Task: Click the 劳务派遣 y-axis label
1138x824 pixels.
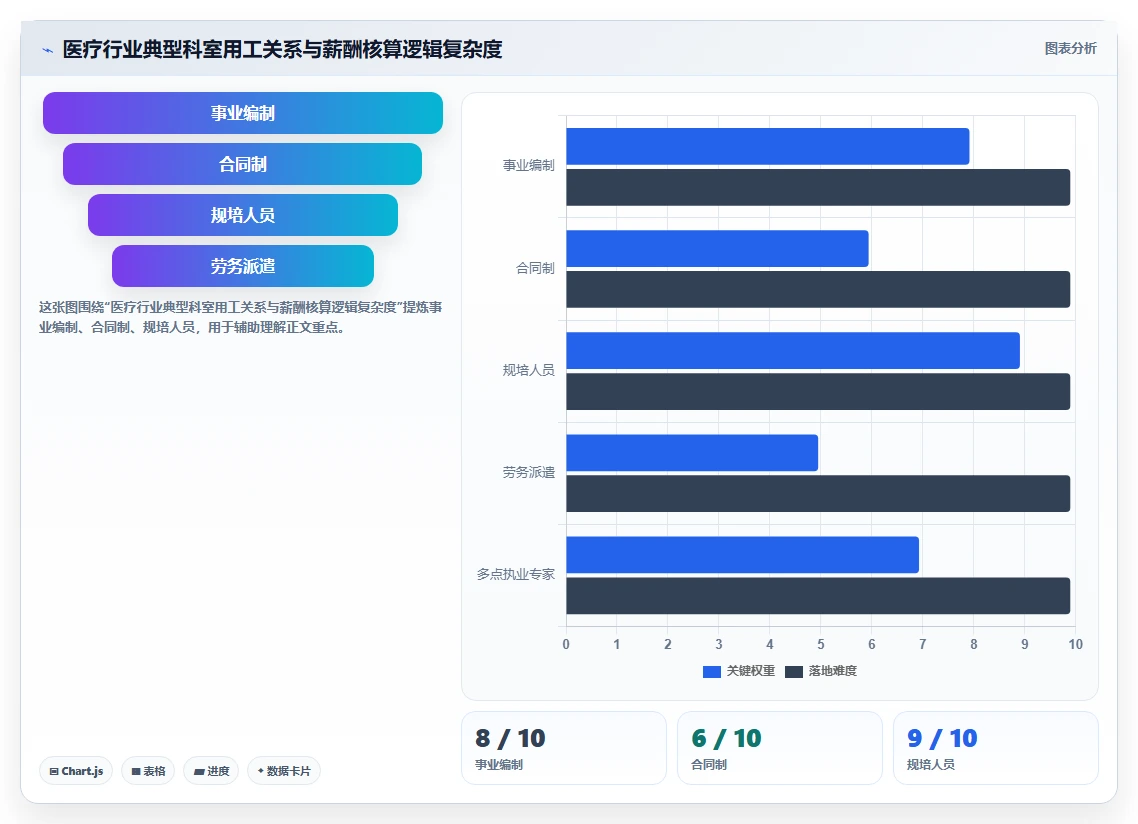Action: point(528,473)
